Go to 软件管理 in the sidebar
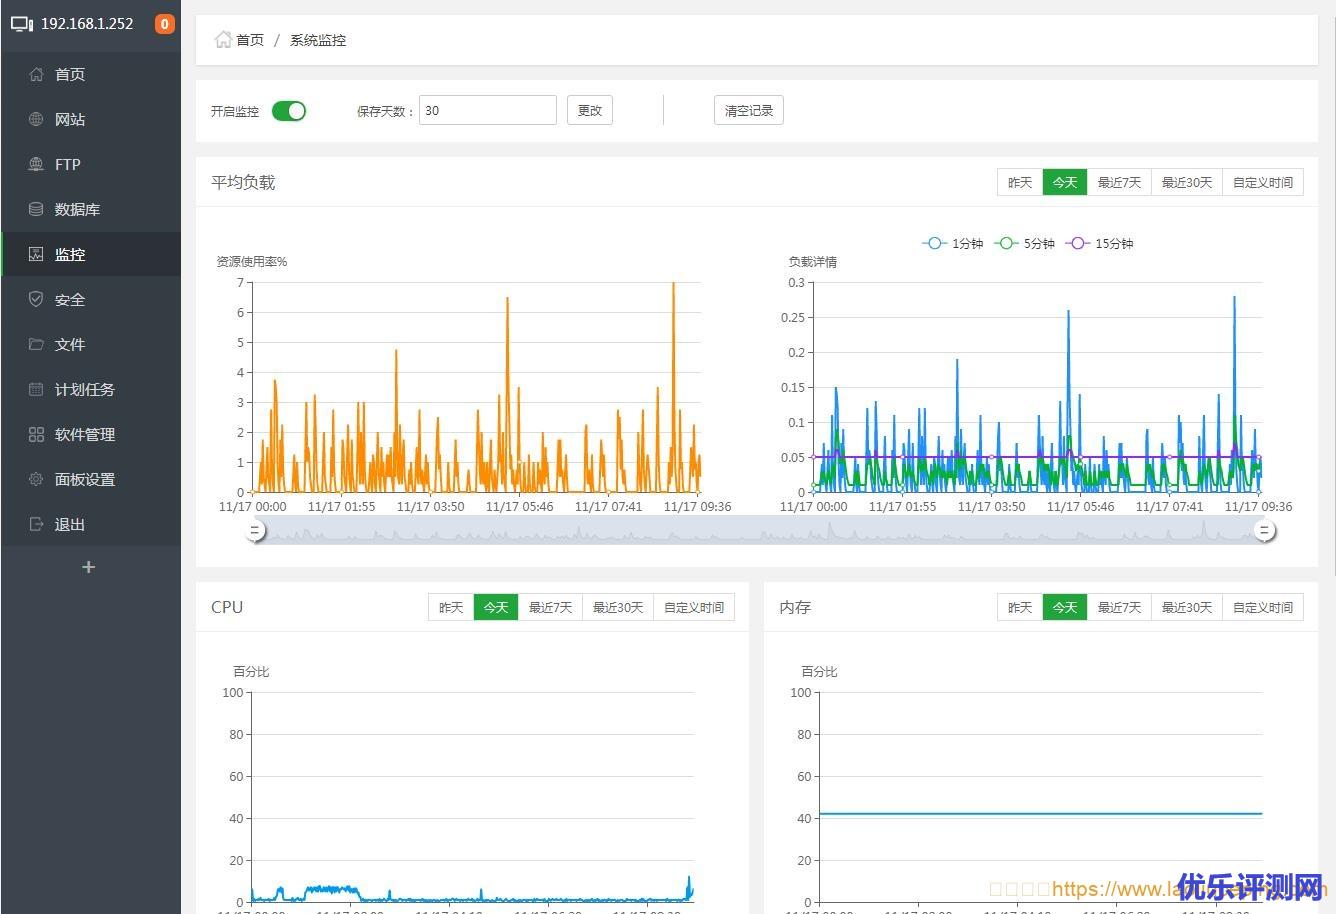Image resolution: width=1336 pixels, height=914 pixels. pyautogui.click(x=91, y=434)
